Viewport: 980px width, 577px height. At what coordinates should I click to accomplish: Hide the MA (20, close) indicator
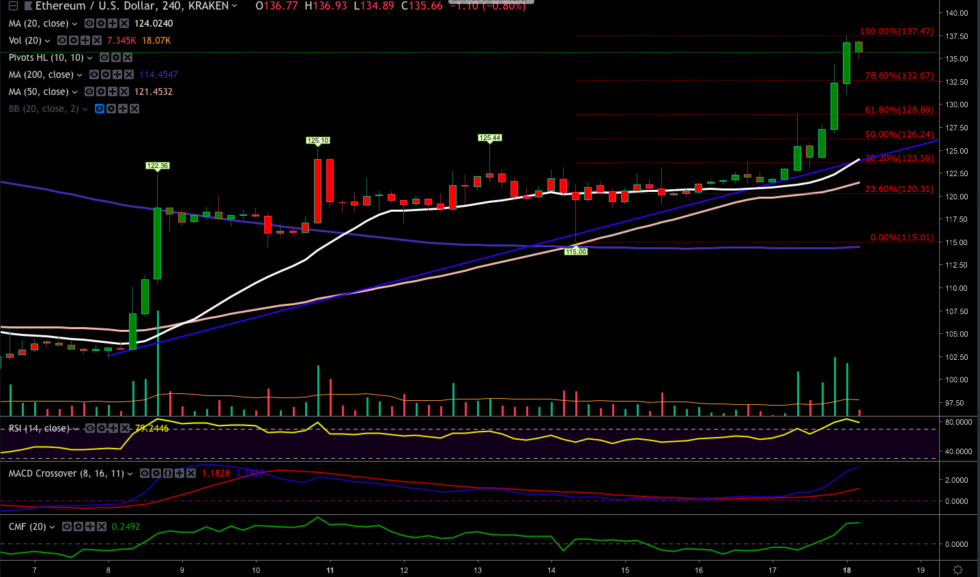click(x=87, y=23)
